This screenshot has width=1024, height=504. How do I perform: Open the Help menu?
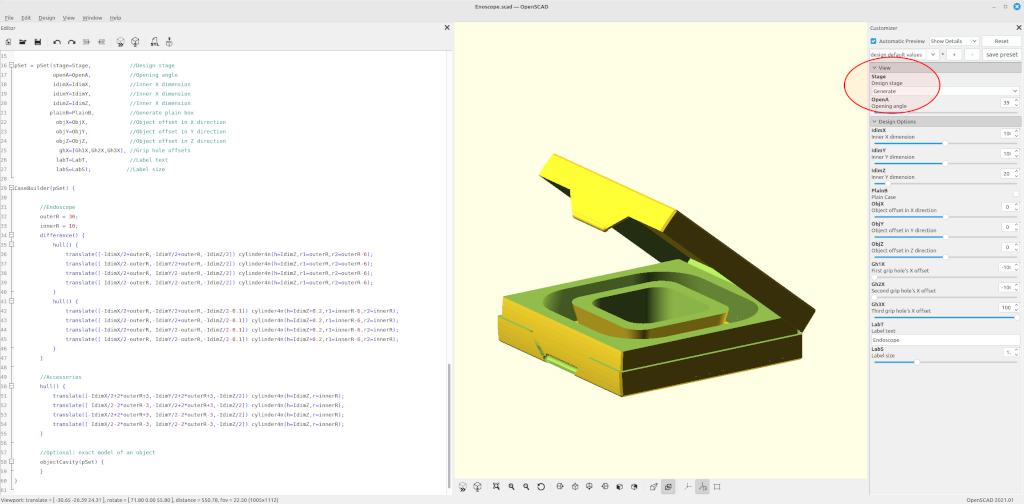[116, 18]
